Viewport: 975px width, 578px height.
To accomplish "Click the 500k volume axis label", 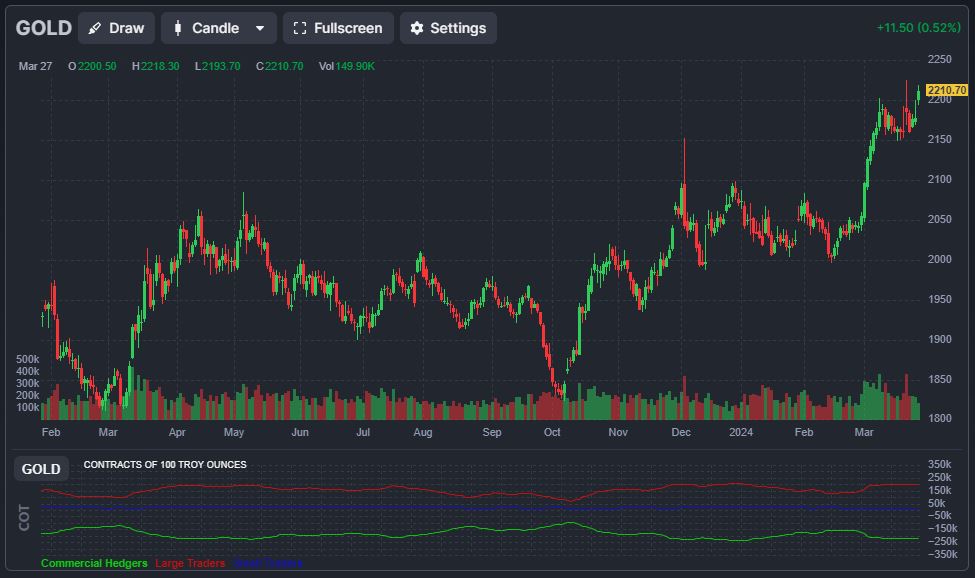I will (28, 359).
